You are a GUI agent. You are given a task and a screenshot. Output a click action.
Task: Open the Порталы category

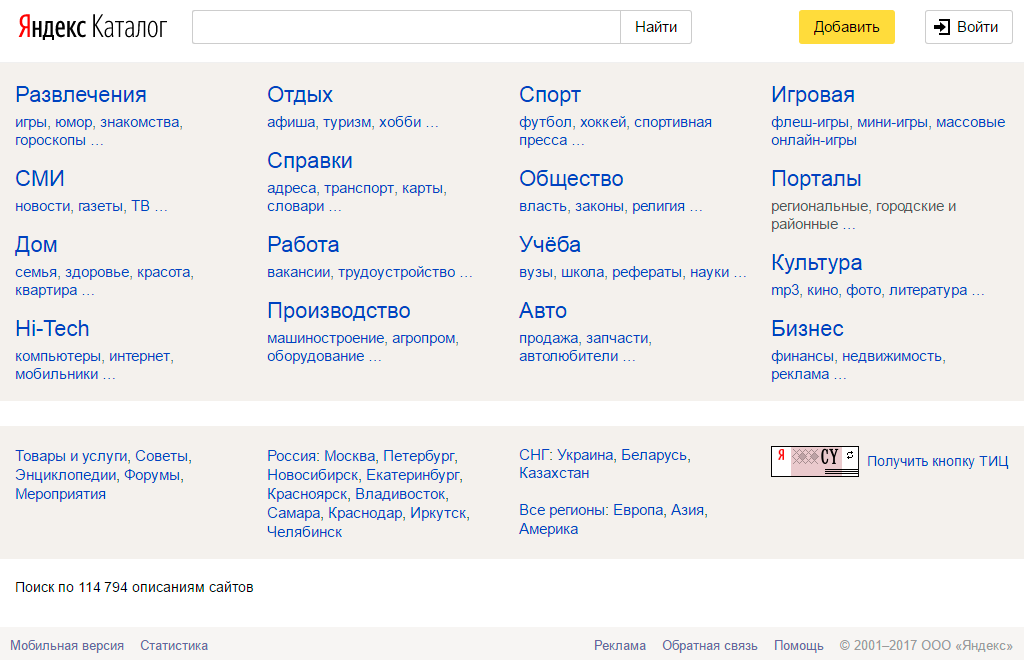pos(816,178)
